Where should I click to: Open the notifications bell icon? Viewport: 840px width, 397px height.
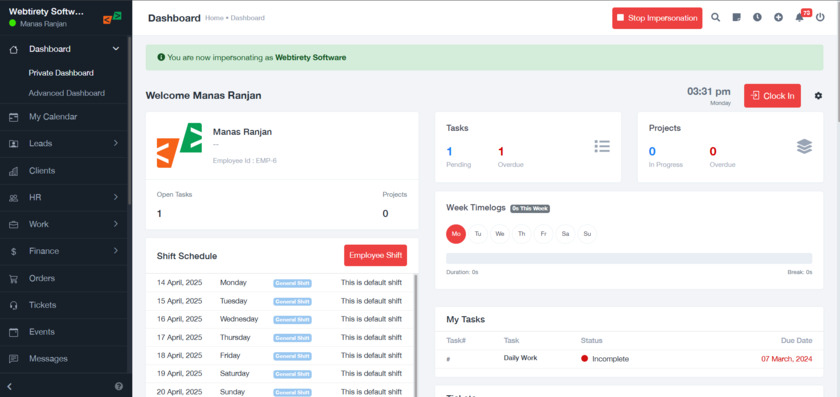coord(799,18)
